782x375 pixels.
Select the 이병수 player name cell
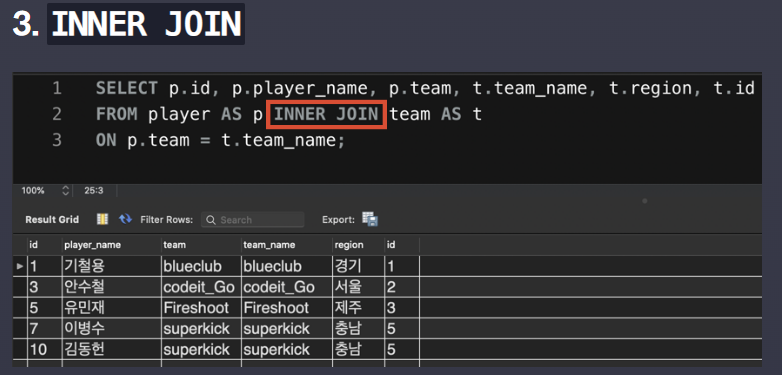[111, 329]
